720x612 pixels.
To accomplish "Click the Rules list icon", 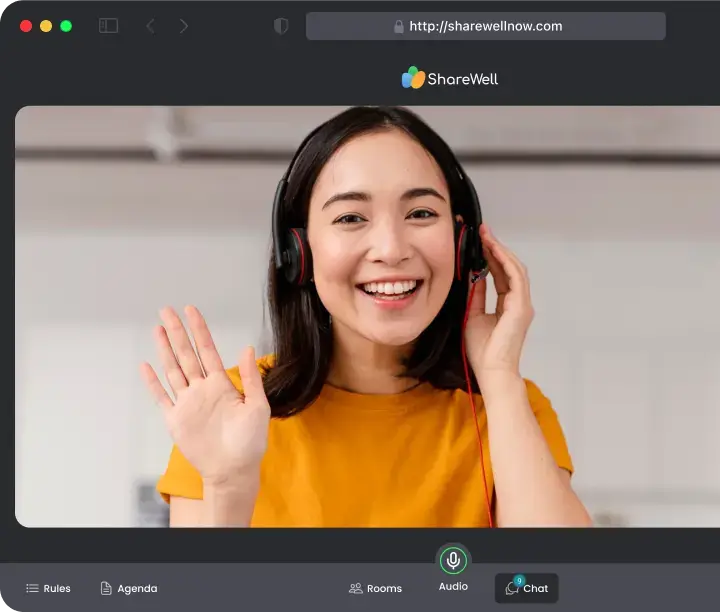I will click(x=32, y=588).
